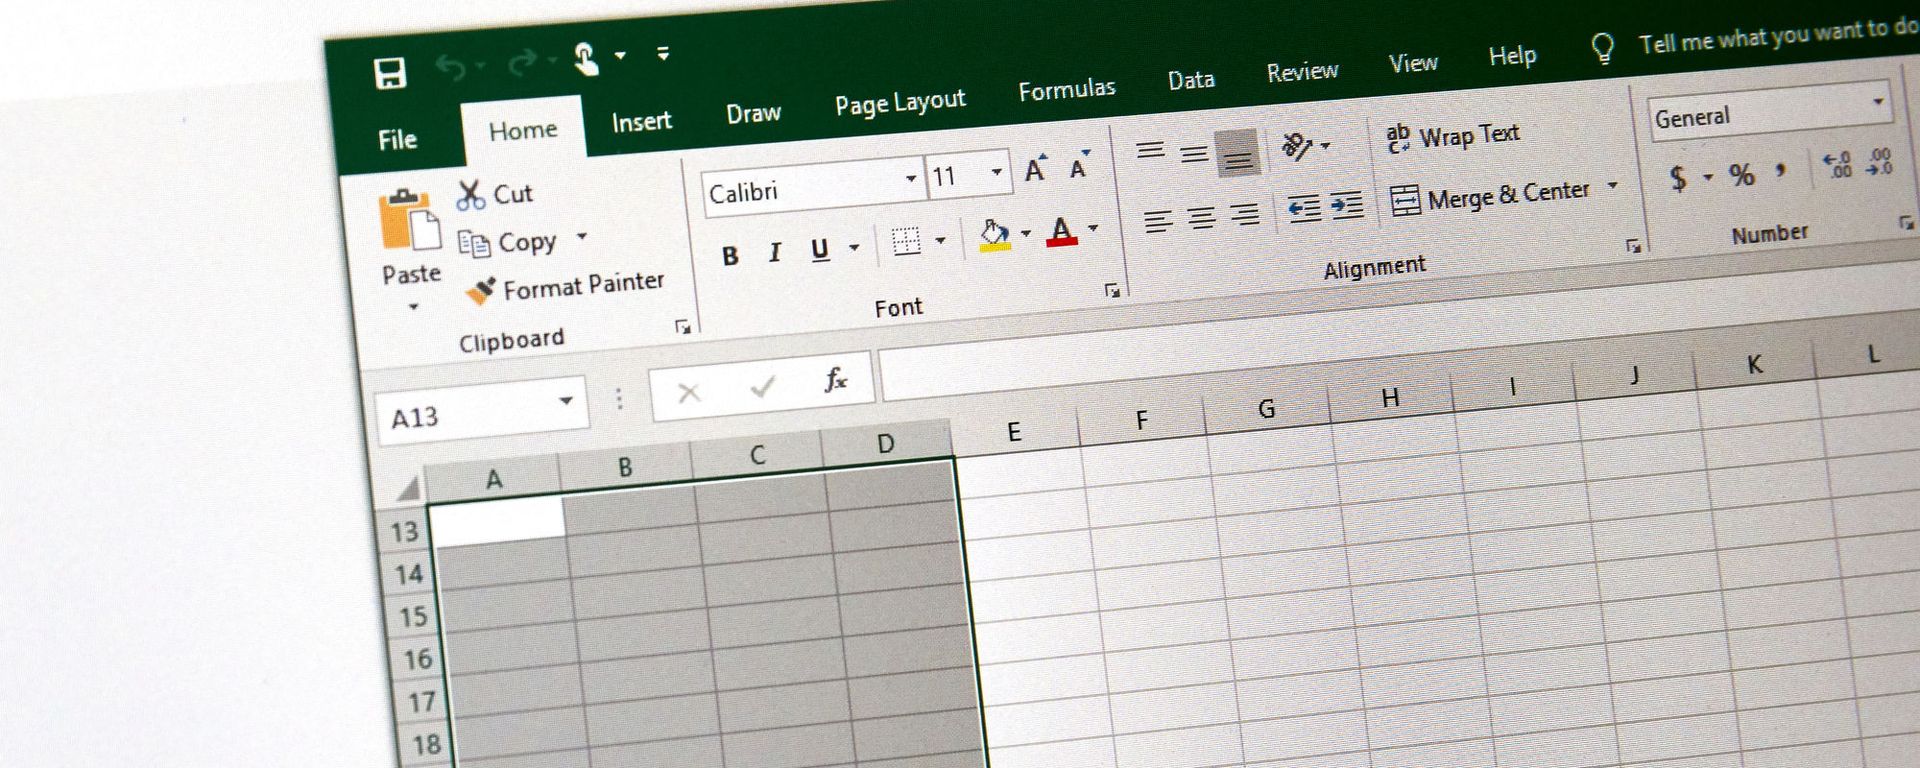Click Increase Decimal icon
The image size is (1920, 768).
(x=1837, y=164)
